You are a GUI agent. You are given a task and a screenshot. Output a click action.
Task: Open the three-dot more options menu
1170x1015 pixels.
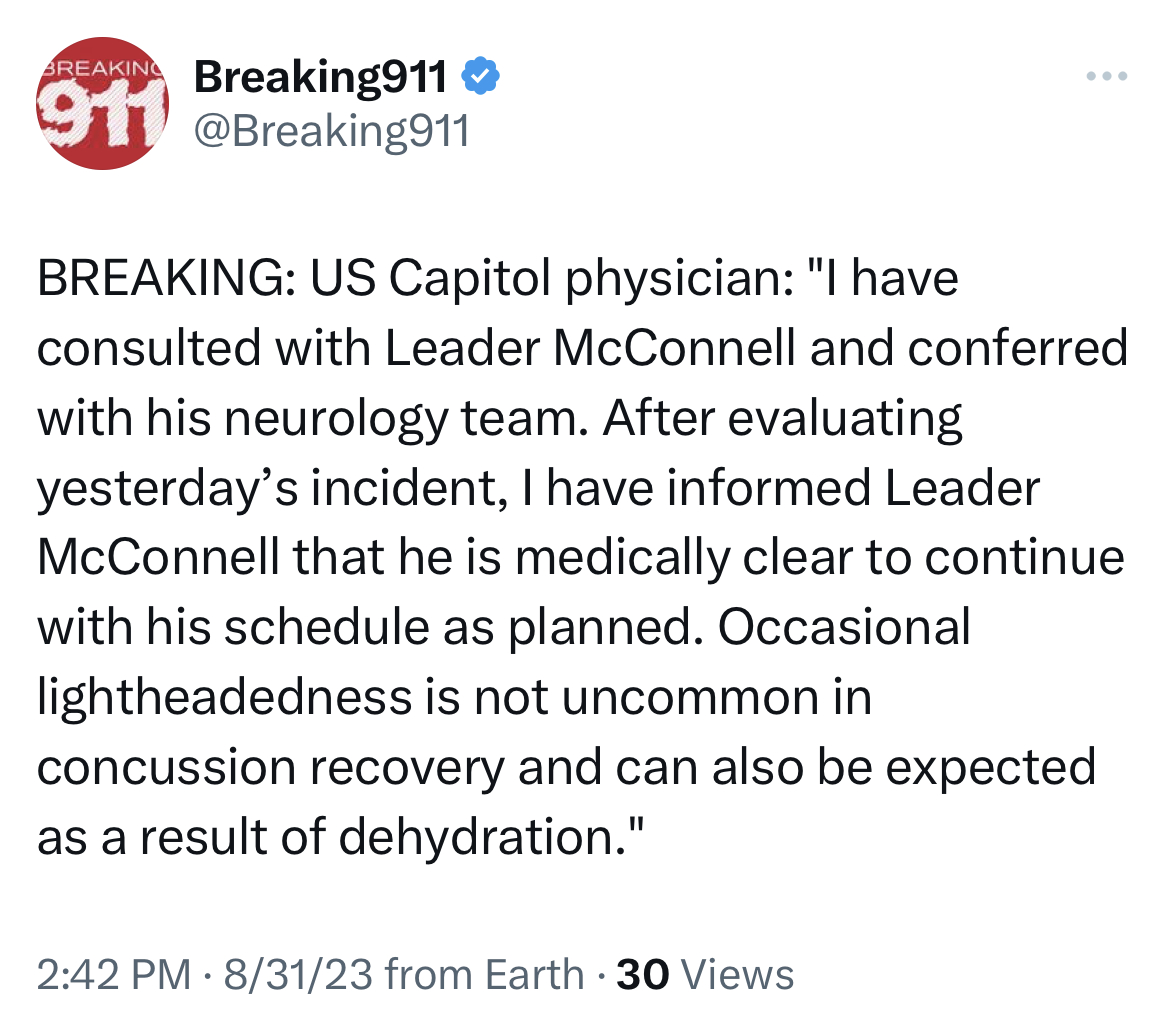[x=1107, y=75]
